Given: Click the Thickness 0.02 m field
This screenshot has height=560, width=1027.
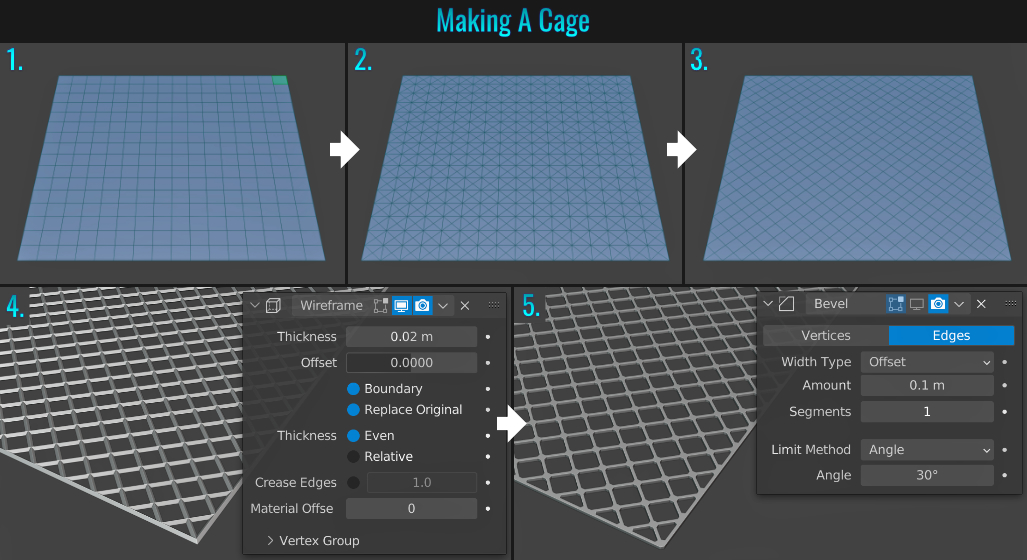Looking at the screenshot, I should 411,337.
